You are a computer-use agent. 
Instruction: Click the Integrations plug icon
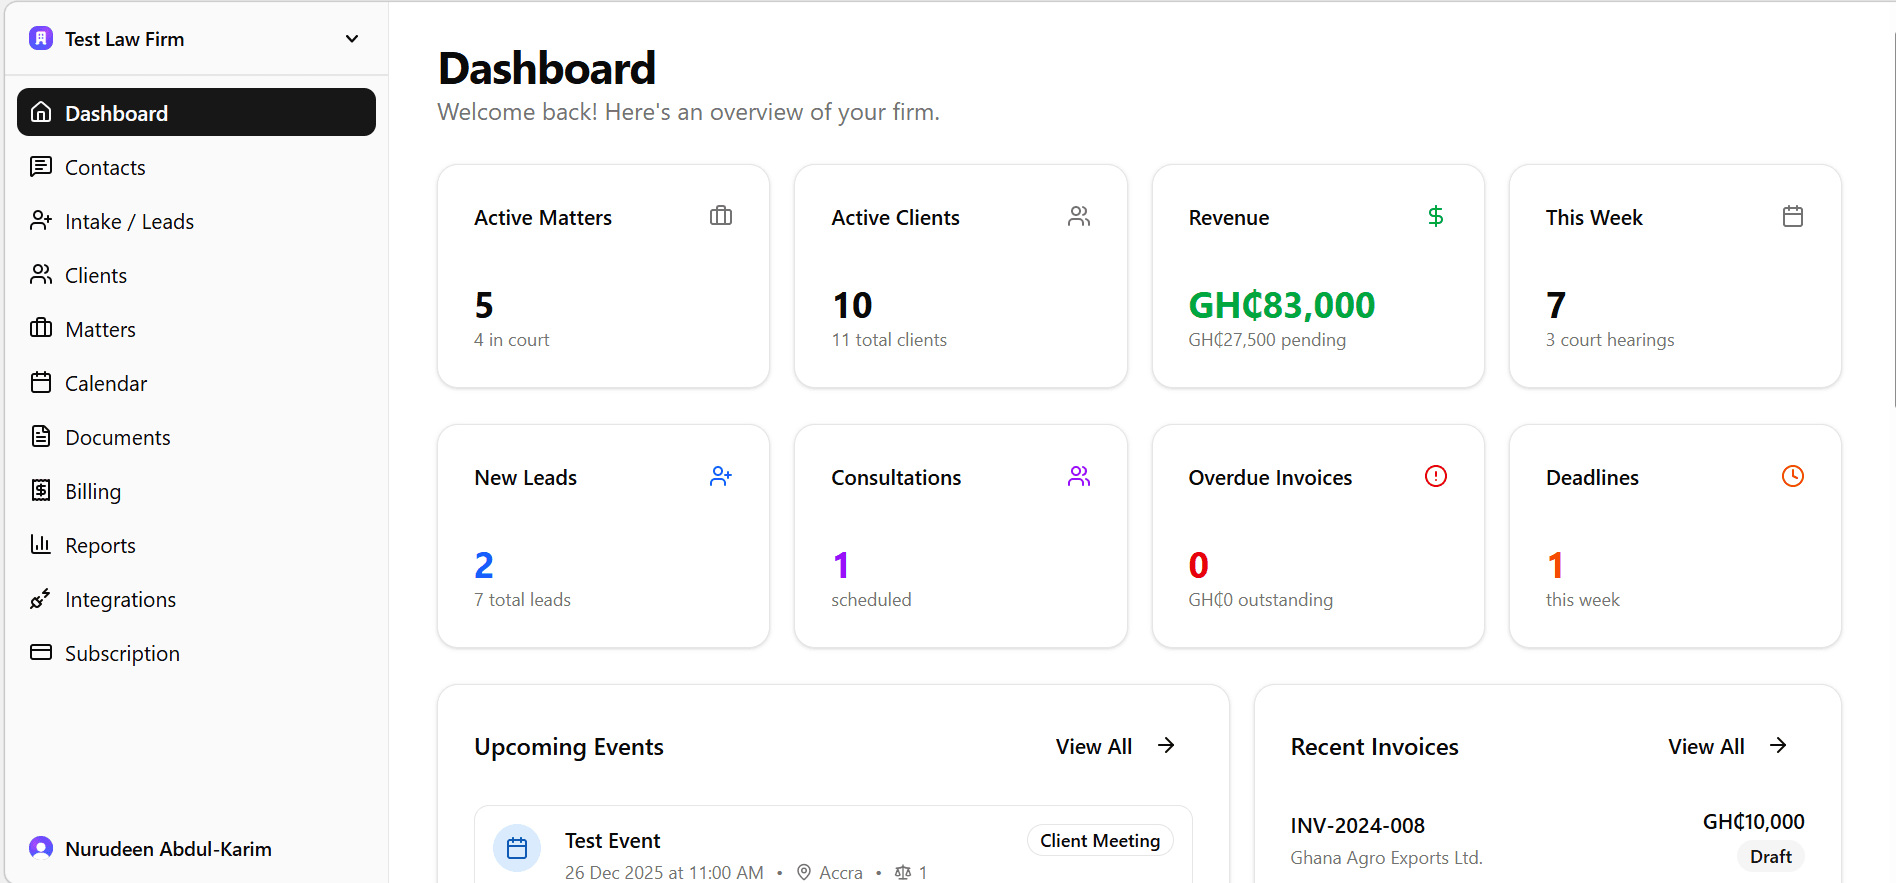pos(41,598)
